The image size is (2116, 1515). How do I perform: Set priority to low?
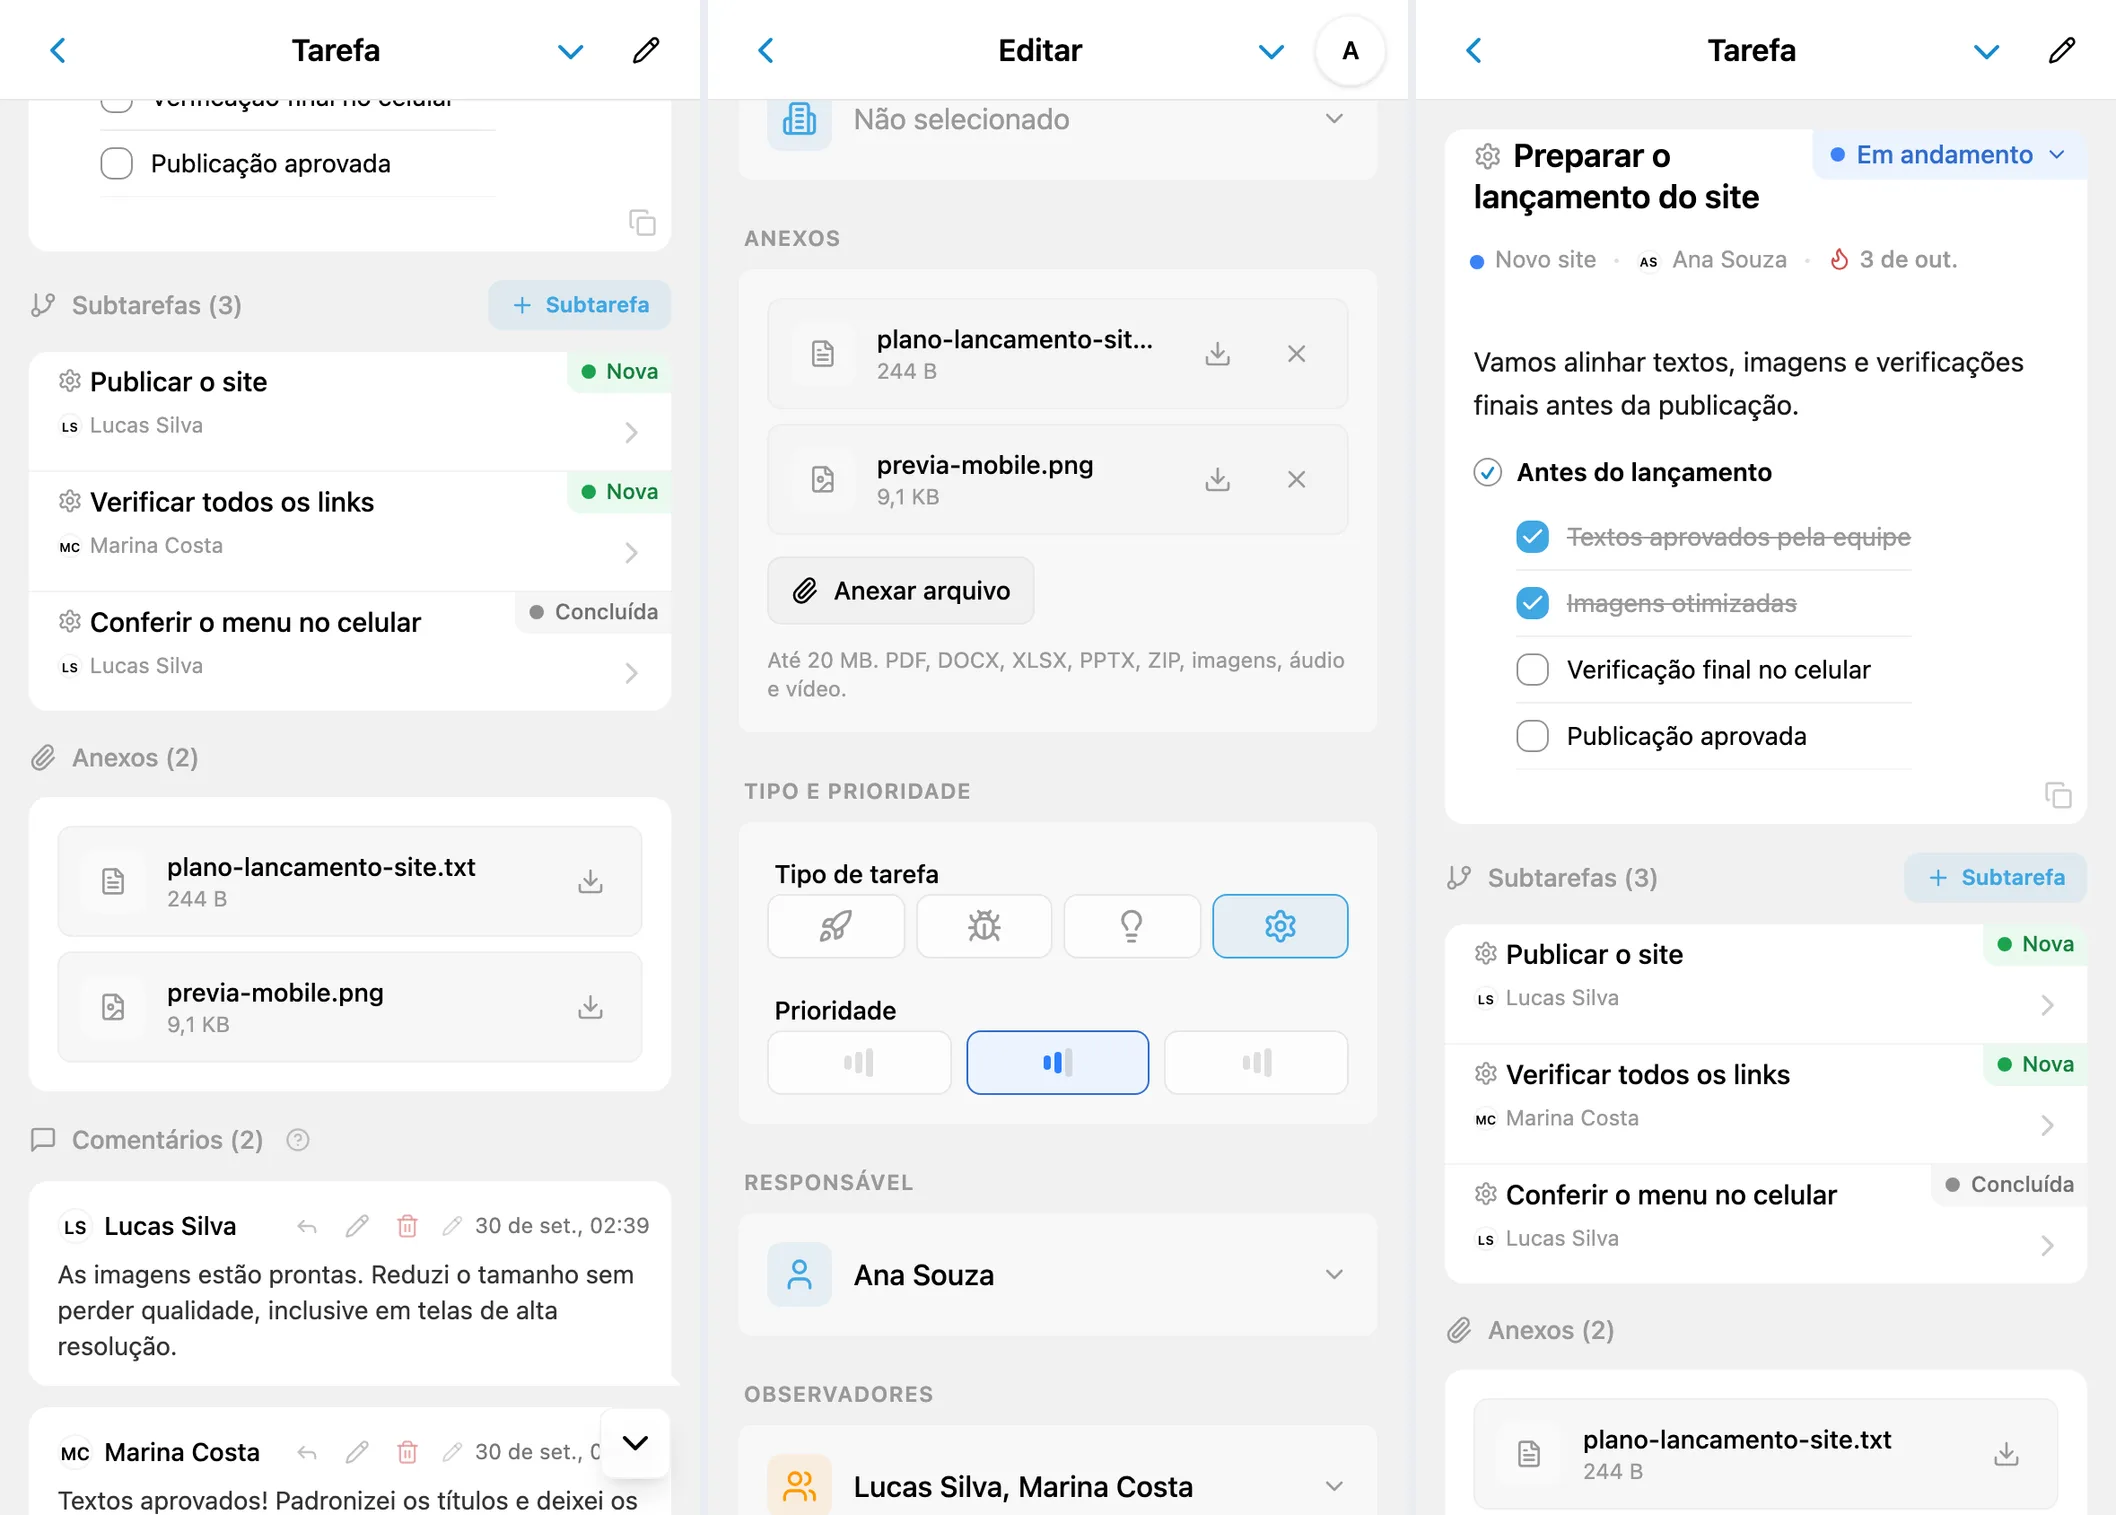click(859, 1062)
